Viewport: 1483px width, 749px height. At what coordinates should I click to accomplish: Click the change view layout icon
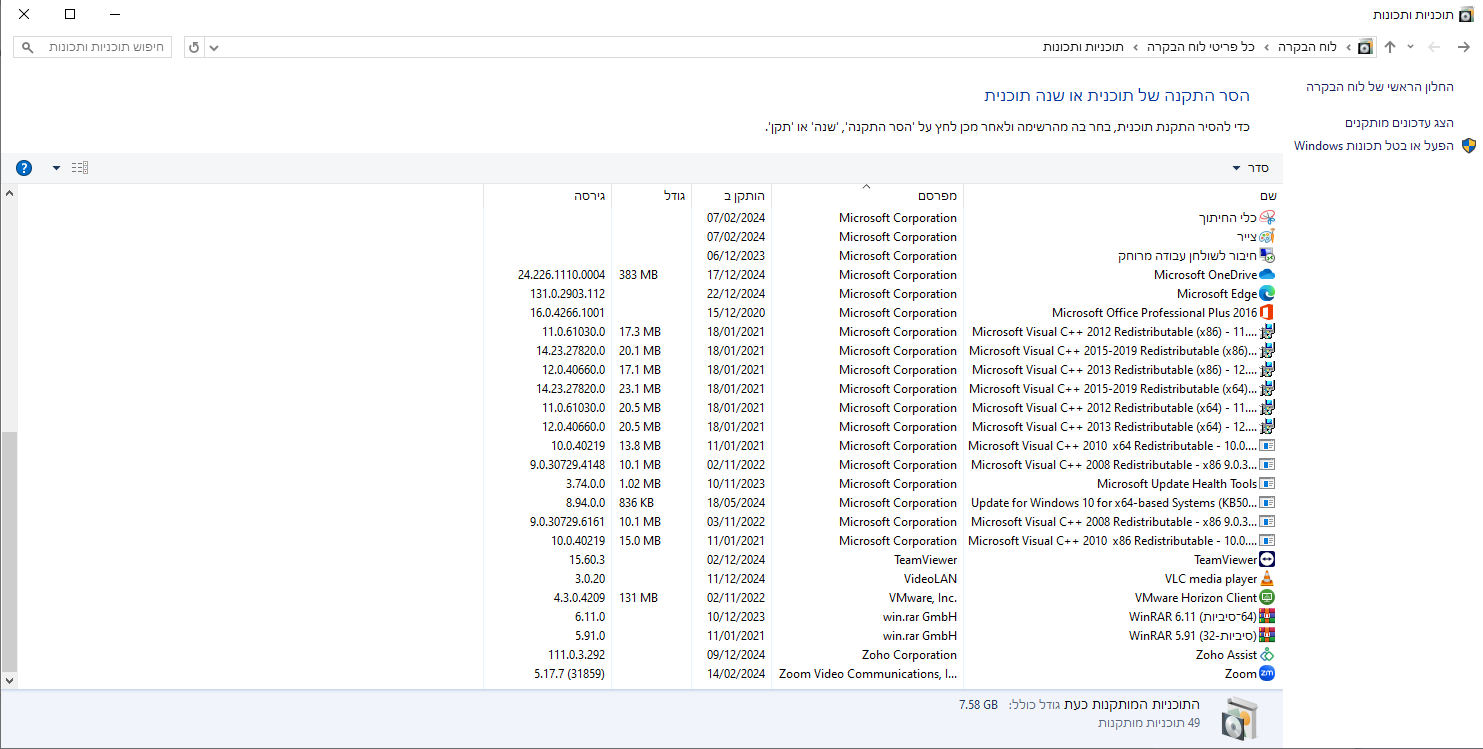[80, 168]
